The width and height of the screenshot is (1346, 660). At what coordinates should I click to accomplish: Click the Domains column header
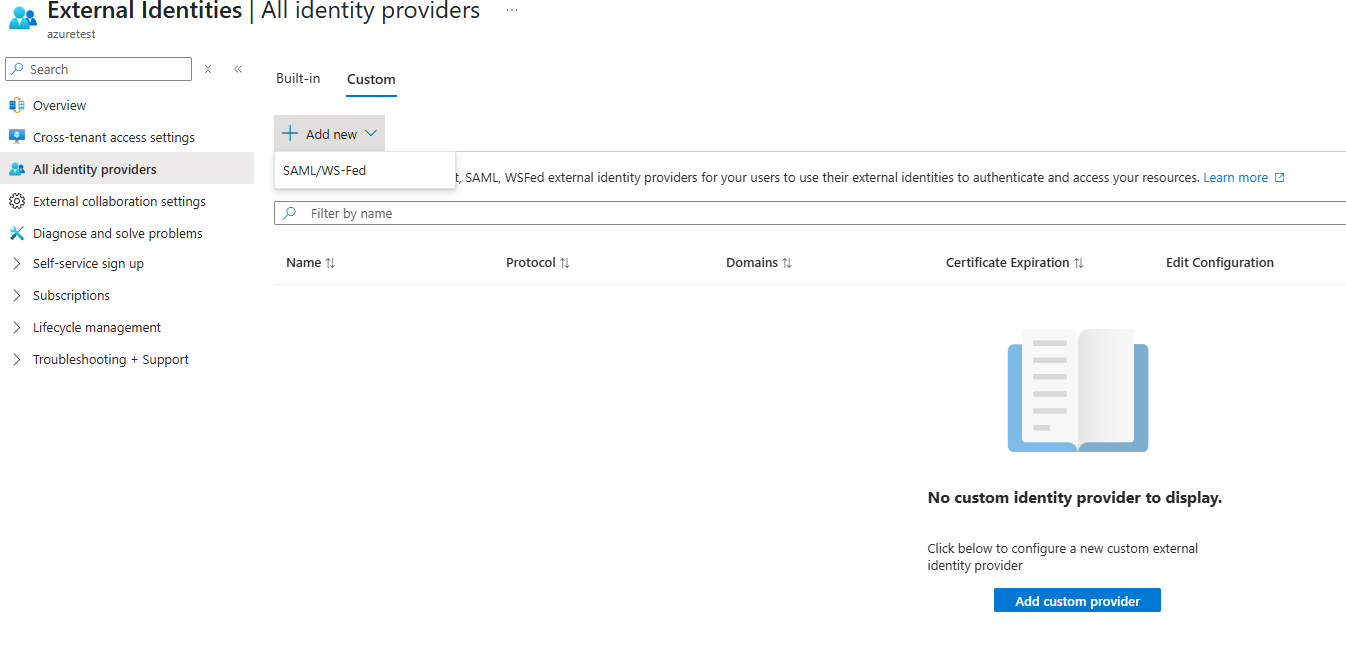752,263
